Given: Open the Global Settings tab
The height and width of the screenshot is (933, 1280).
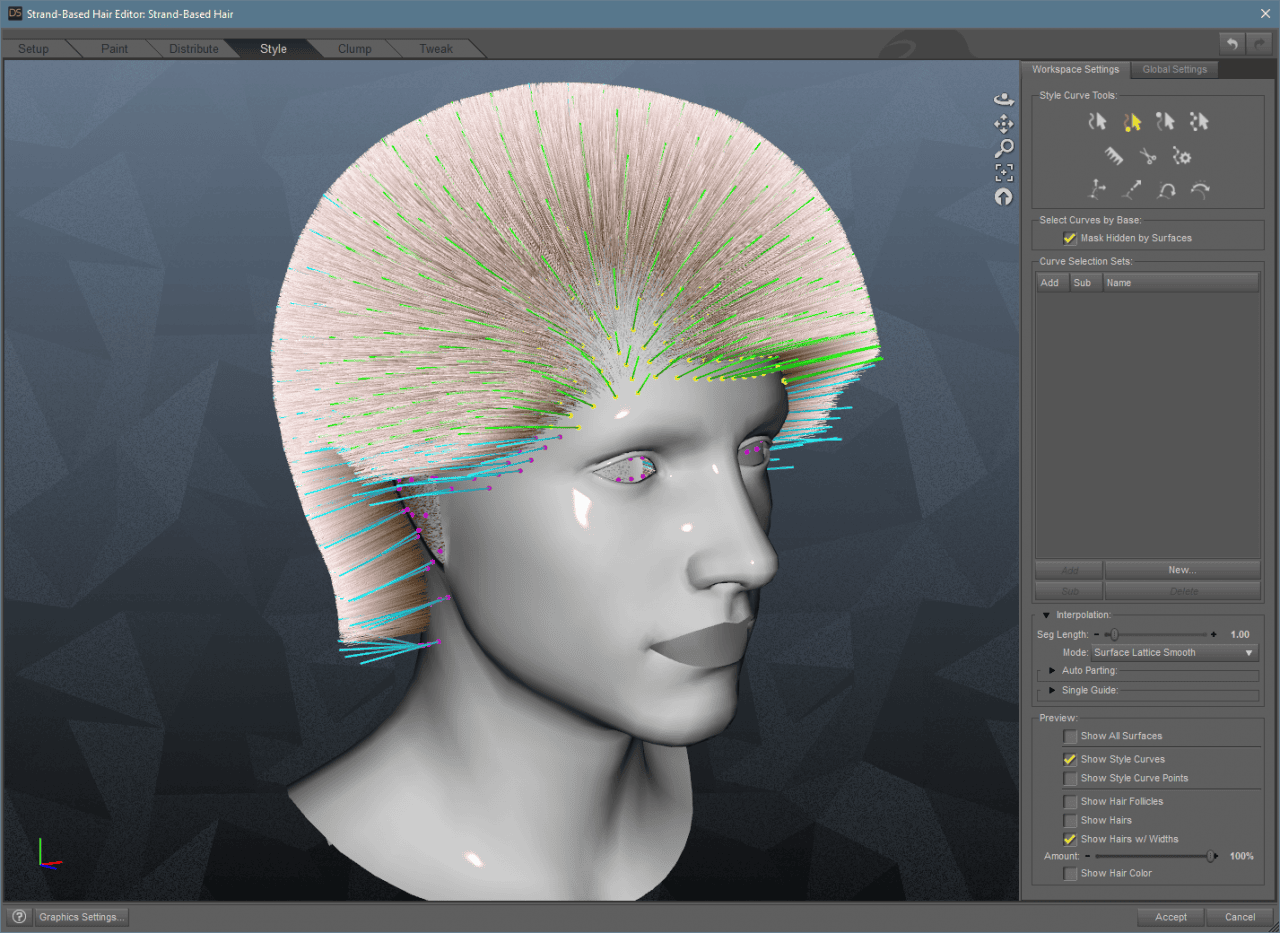Looking at the screenshot, I should (1174, 69).
